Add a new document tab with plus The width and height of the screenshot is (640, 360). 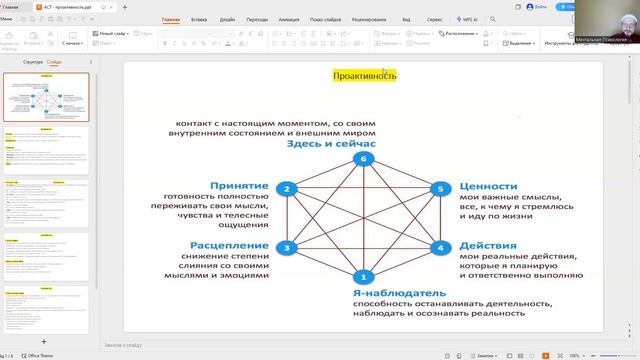click(125, 7)
